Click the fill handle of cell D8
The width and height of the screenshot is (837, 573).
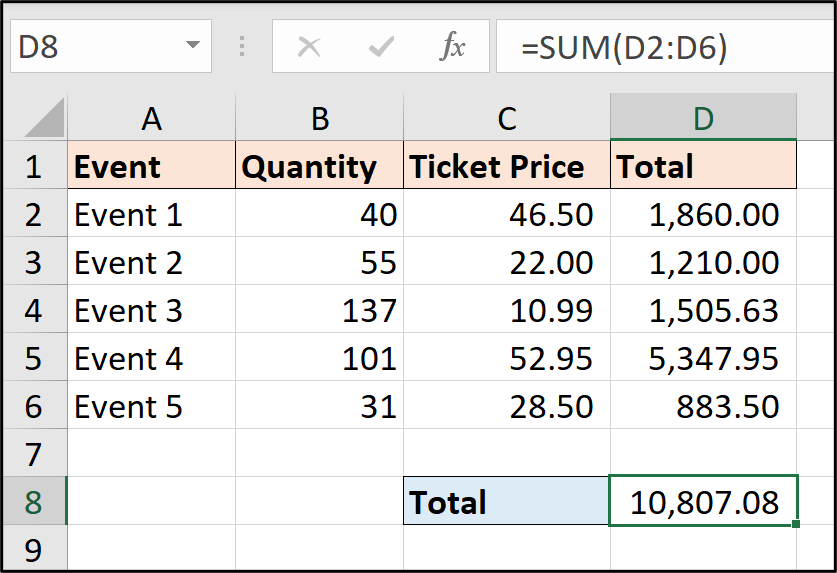pyautogui.click(x=796, y=524)
